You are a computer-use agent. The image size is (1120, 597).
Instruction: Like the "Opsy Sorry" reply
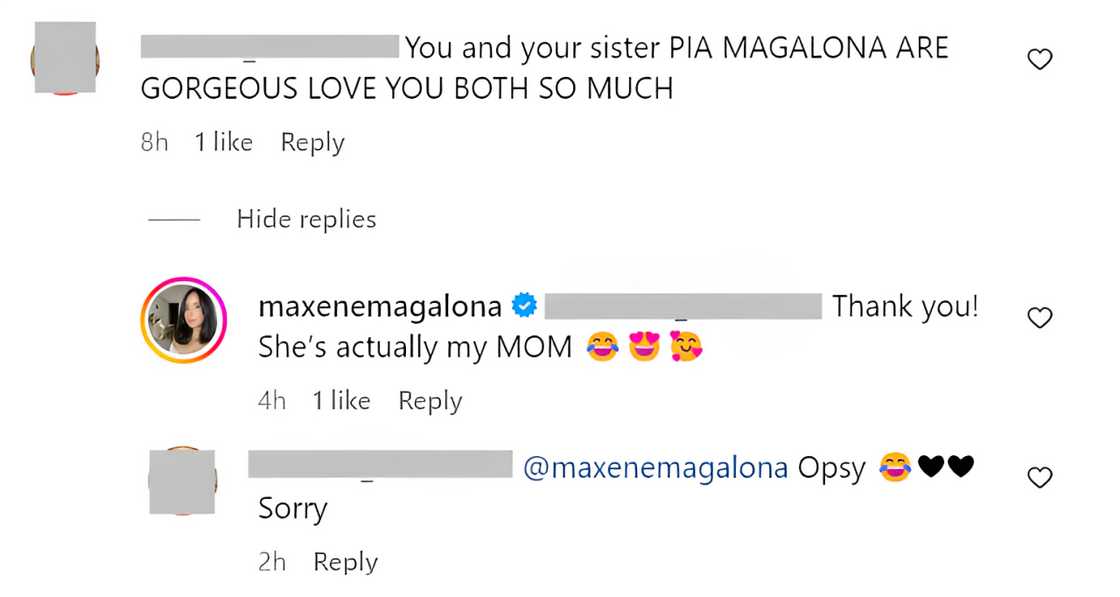pyautogui.click(x=1040, y=478)
